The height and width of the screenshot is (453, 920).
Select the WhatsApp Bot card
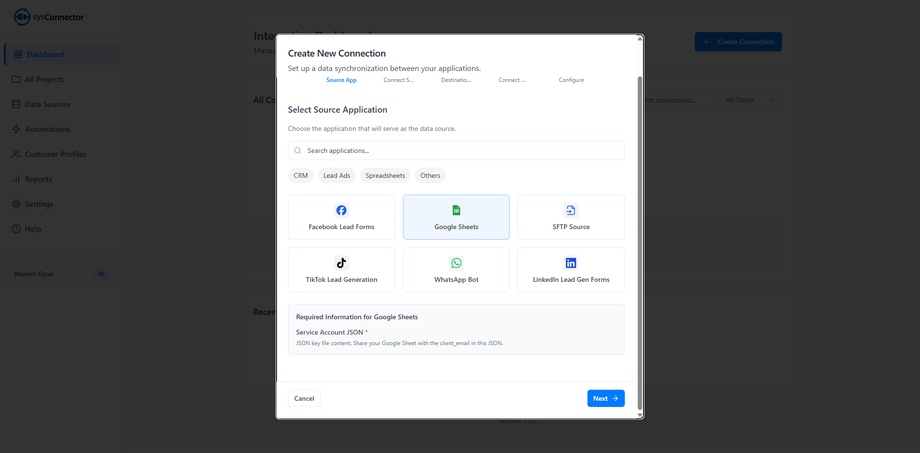(456, 270)
